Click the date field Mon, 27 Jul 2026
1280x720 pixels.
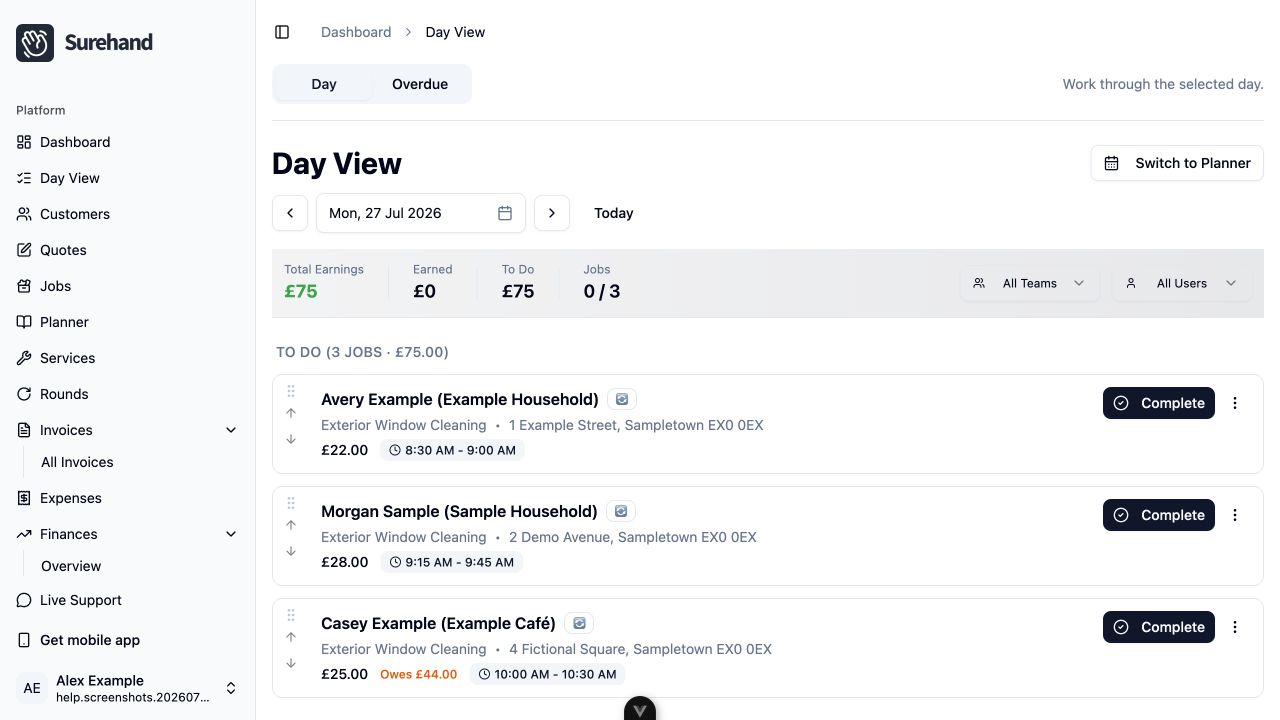421,213
